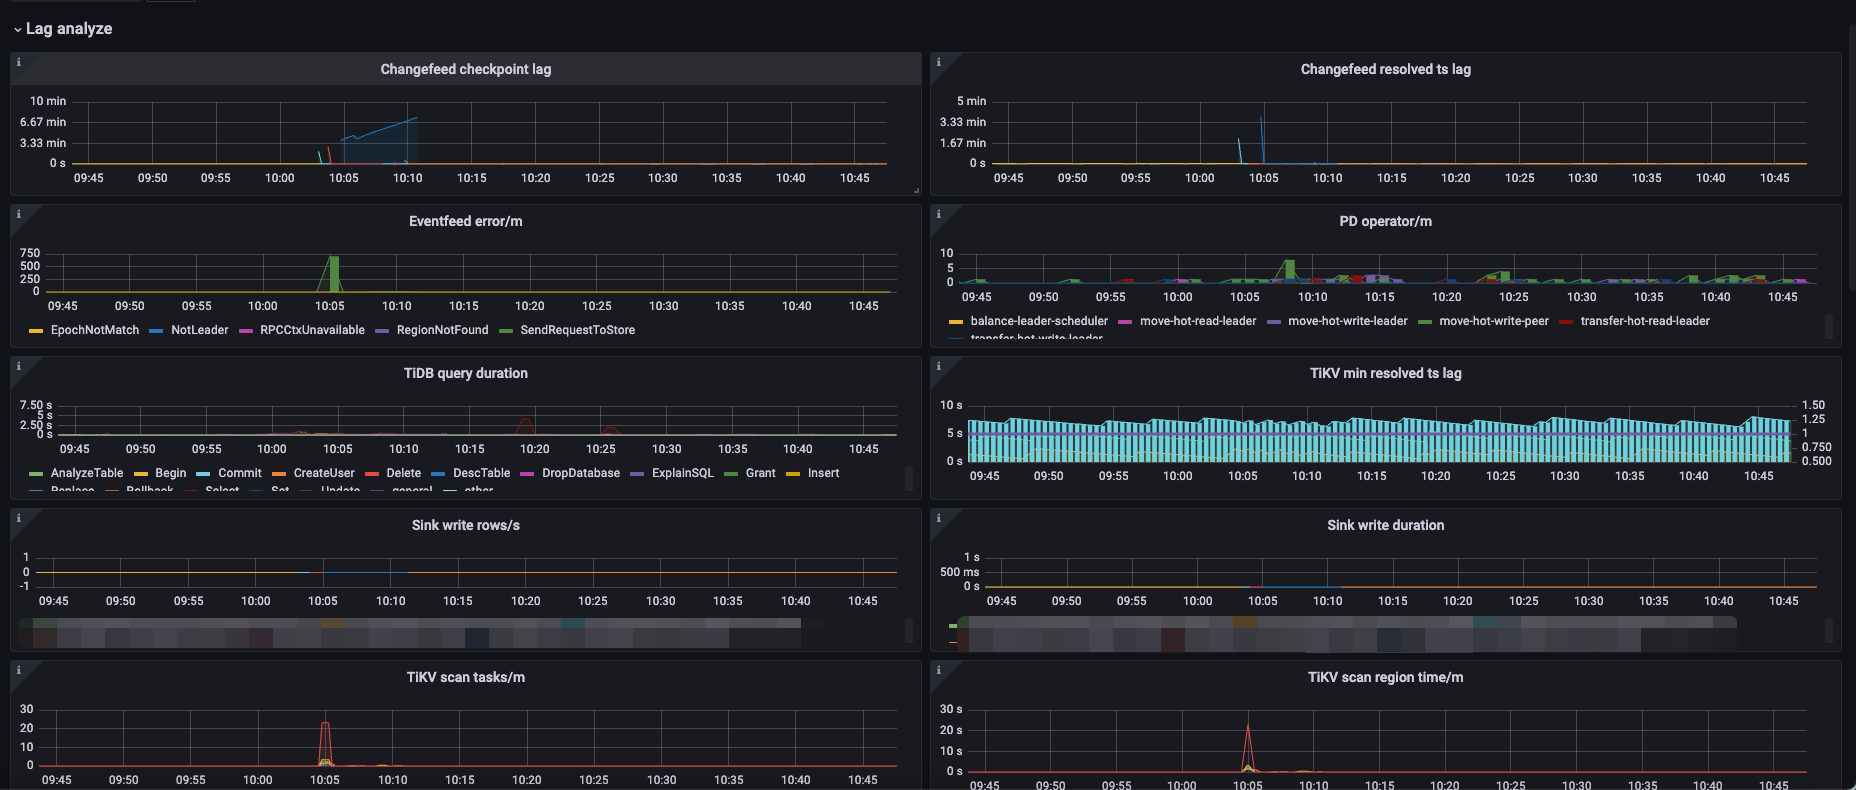
Task: Open TiKV scan region time/m panel menu
Action: tap(1385, 677)
